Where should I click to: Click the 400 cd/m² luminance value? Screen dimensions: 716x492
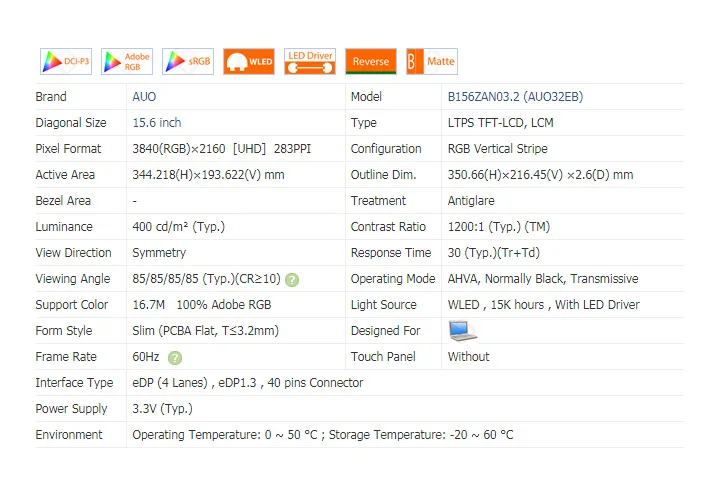pyautogui.click(x=179, y=227)
